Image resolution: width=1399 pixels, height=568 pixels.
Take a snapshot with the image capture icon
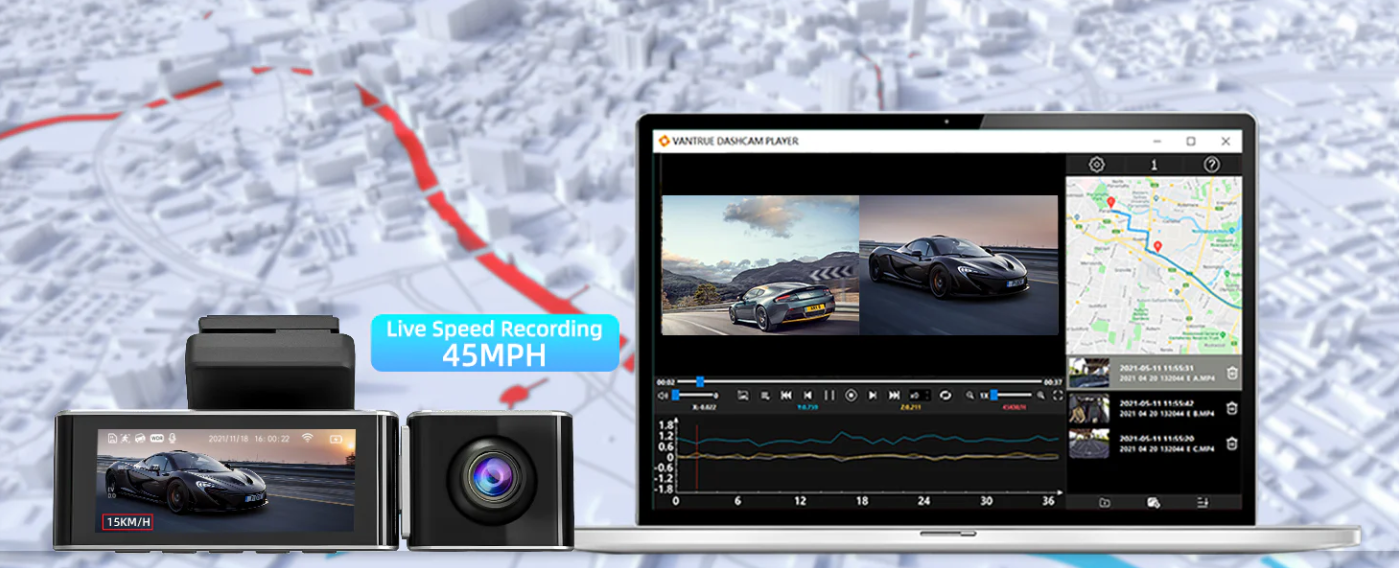(743, 396)
